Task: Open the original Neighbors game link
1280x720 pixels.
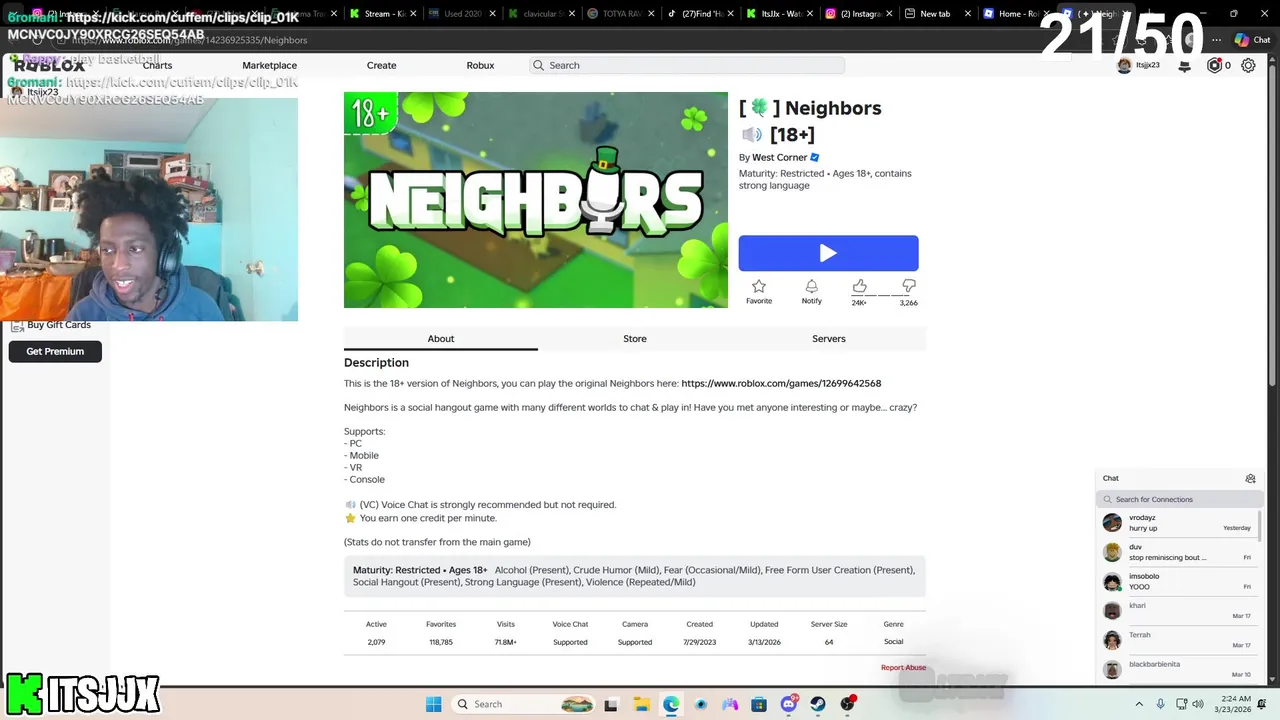Action: click(781, 383)
